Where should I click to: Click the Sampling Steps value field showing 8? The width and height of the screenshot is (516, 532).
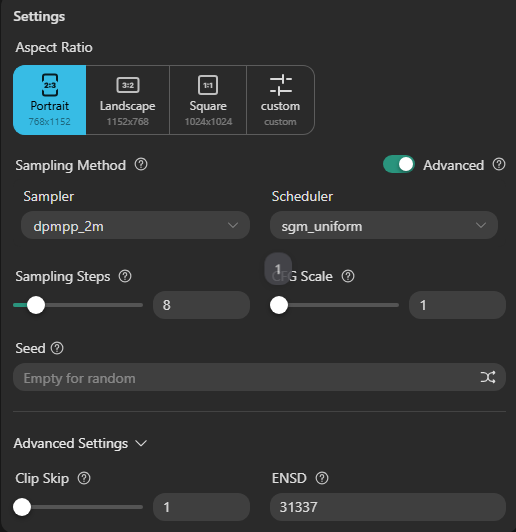tap(202, 305)
